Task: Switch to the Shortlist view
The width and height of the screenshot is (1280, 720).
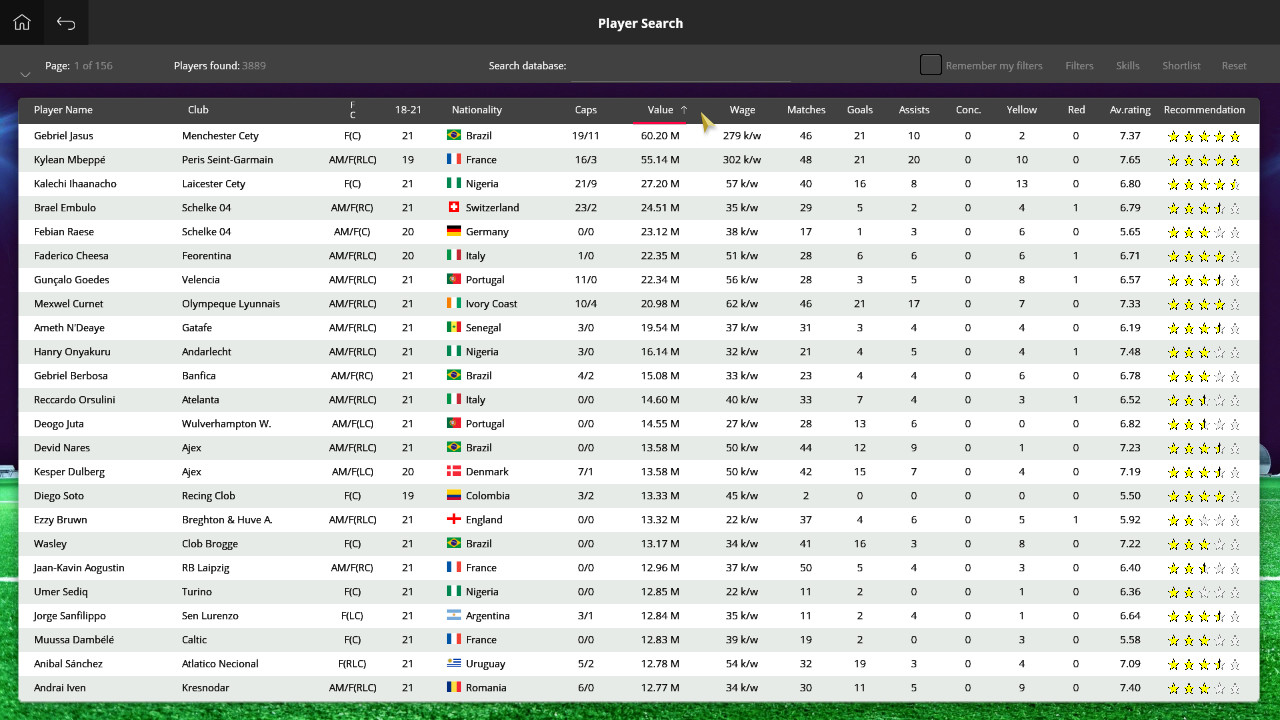Action: 1181,65
